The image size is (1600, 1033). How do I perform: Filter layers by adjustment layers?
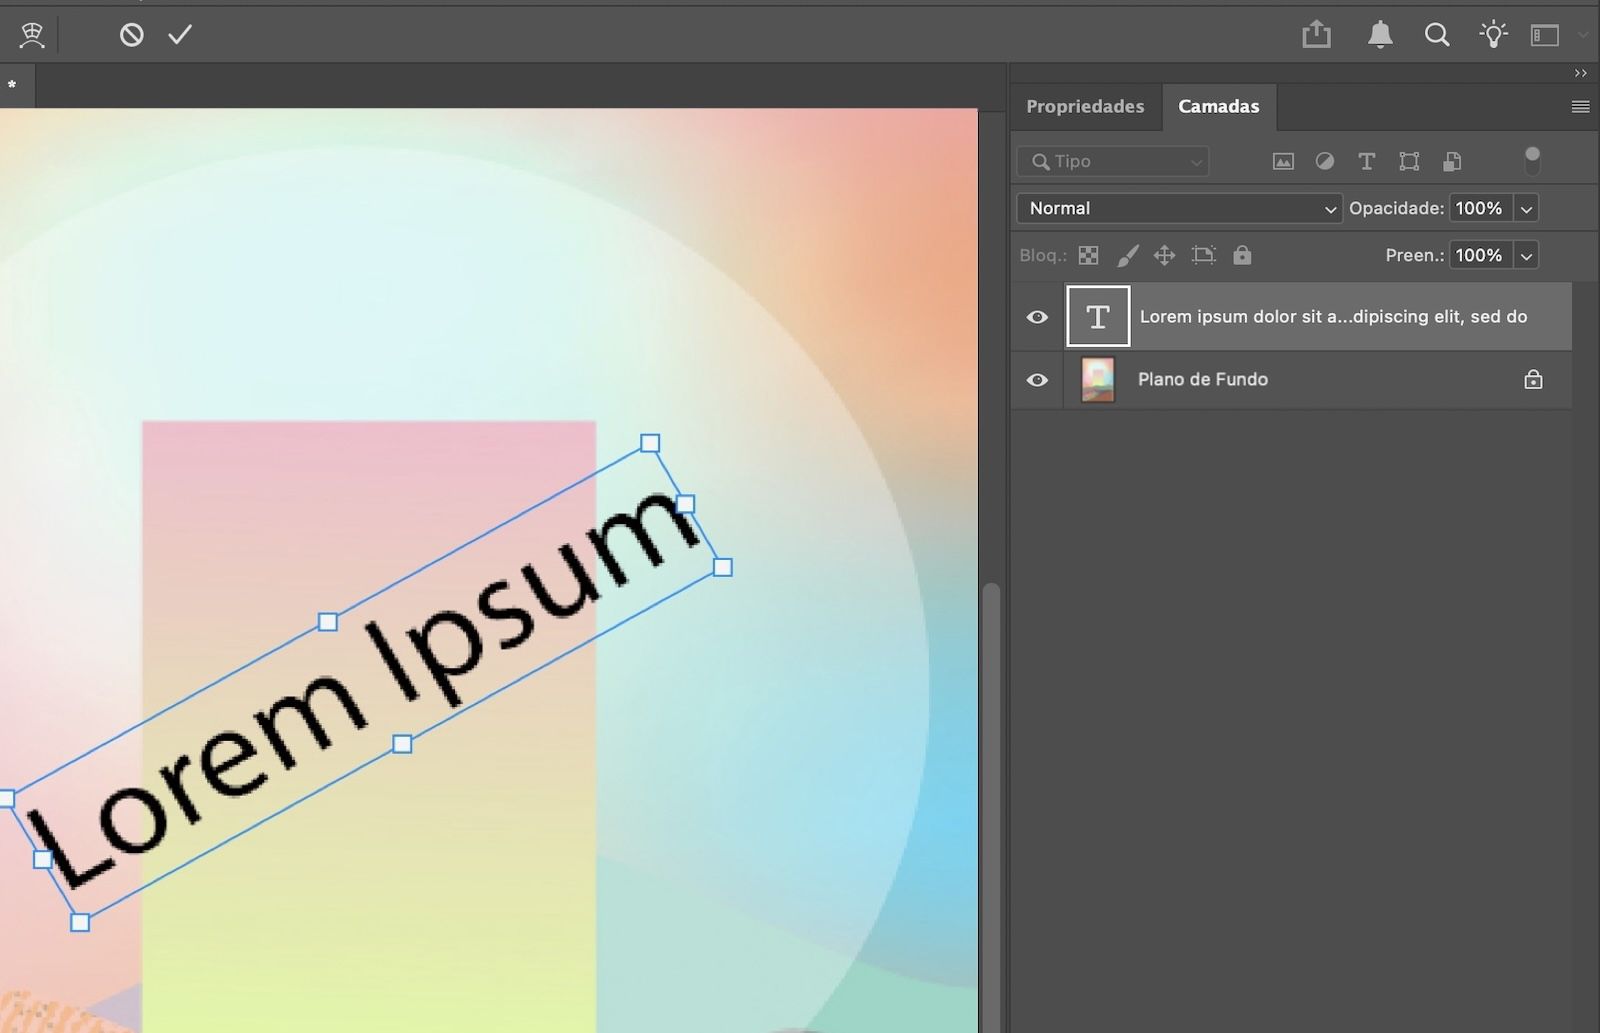1325,161
